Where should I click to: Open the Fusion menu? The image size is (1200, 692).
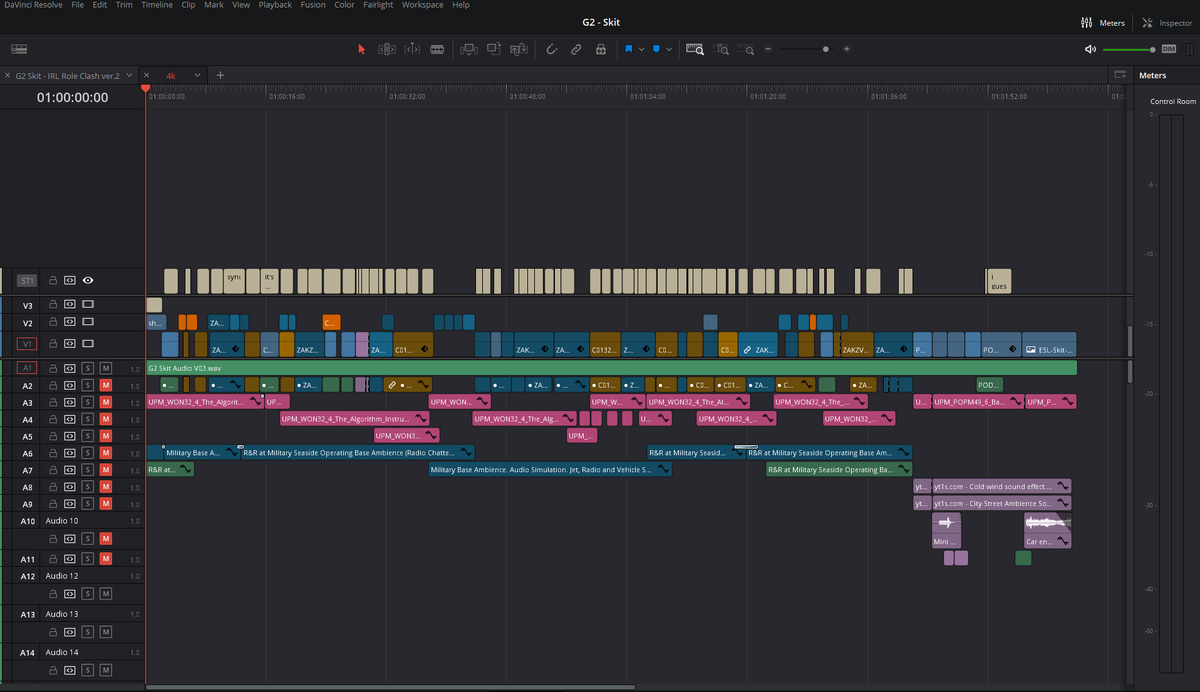point(312,5)
